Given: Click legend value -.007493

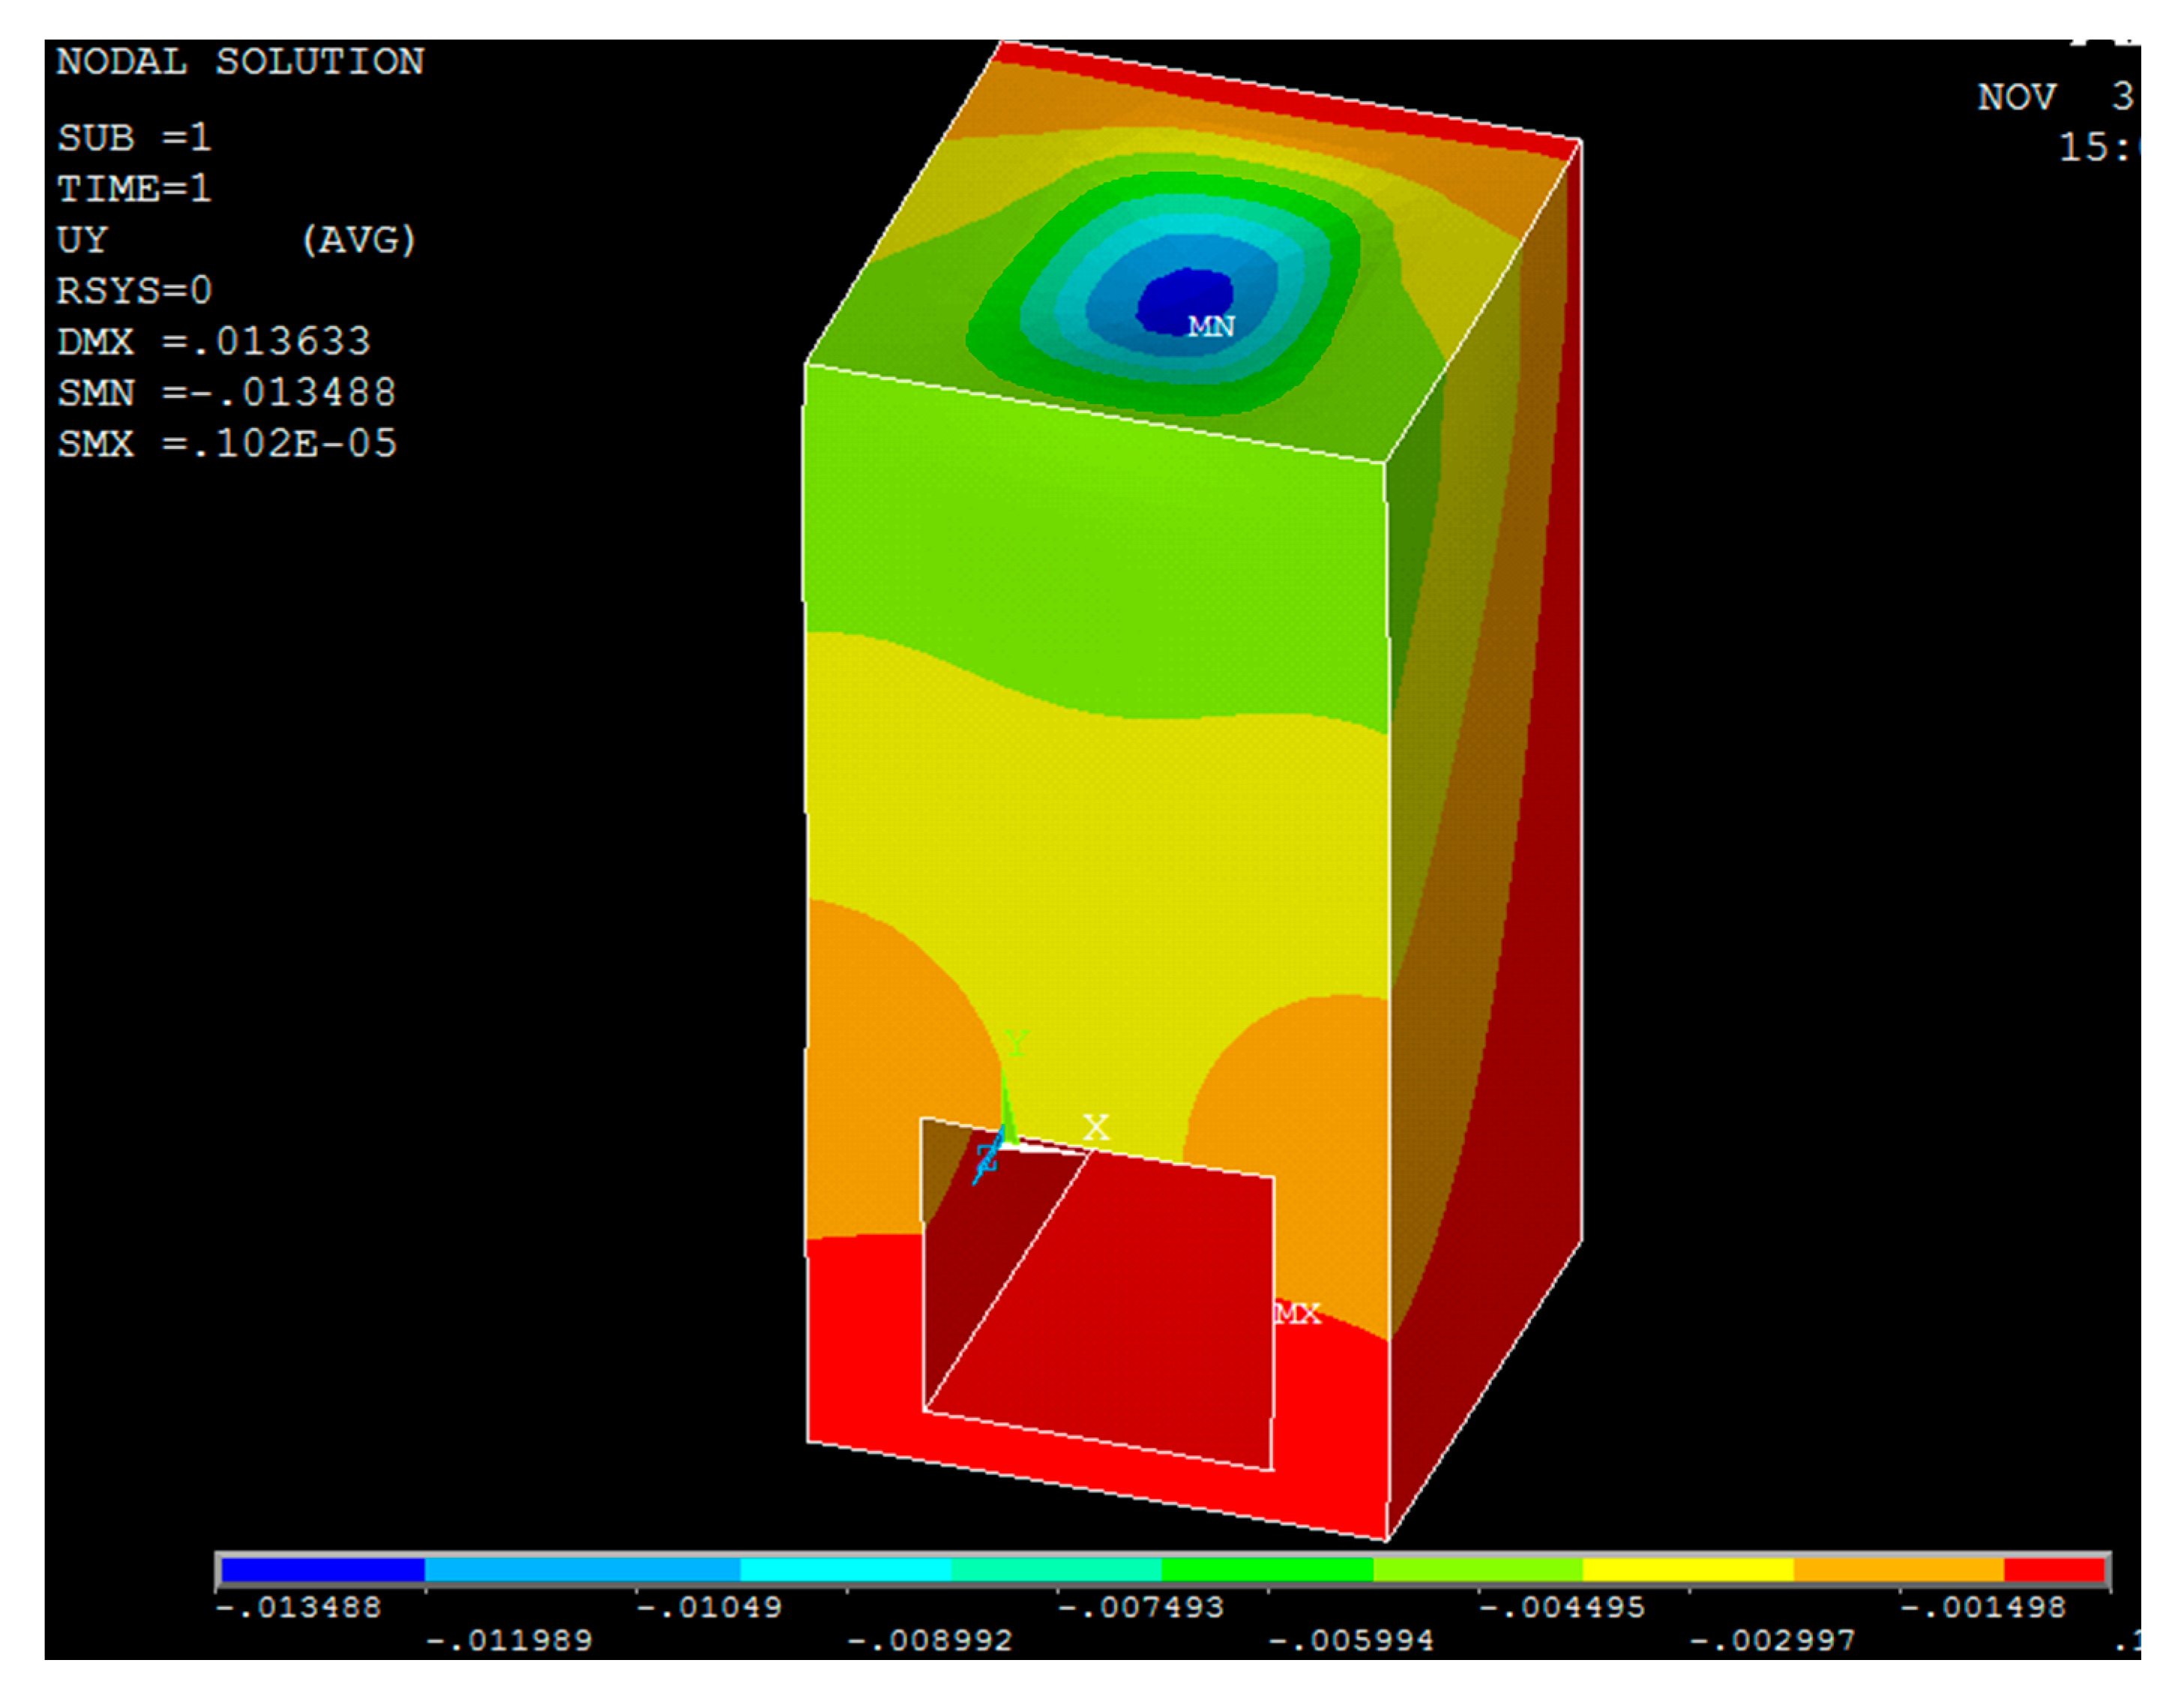Looking at the screenshot, I should [x=1140, y=1608].
